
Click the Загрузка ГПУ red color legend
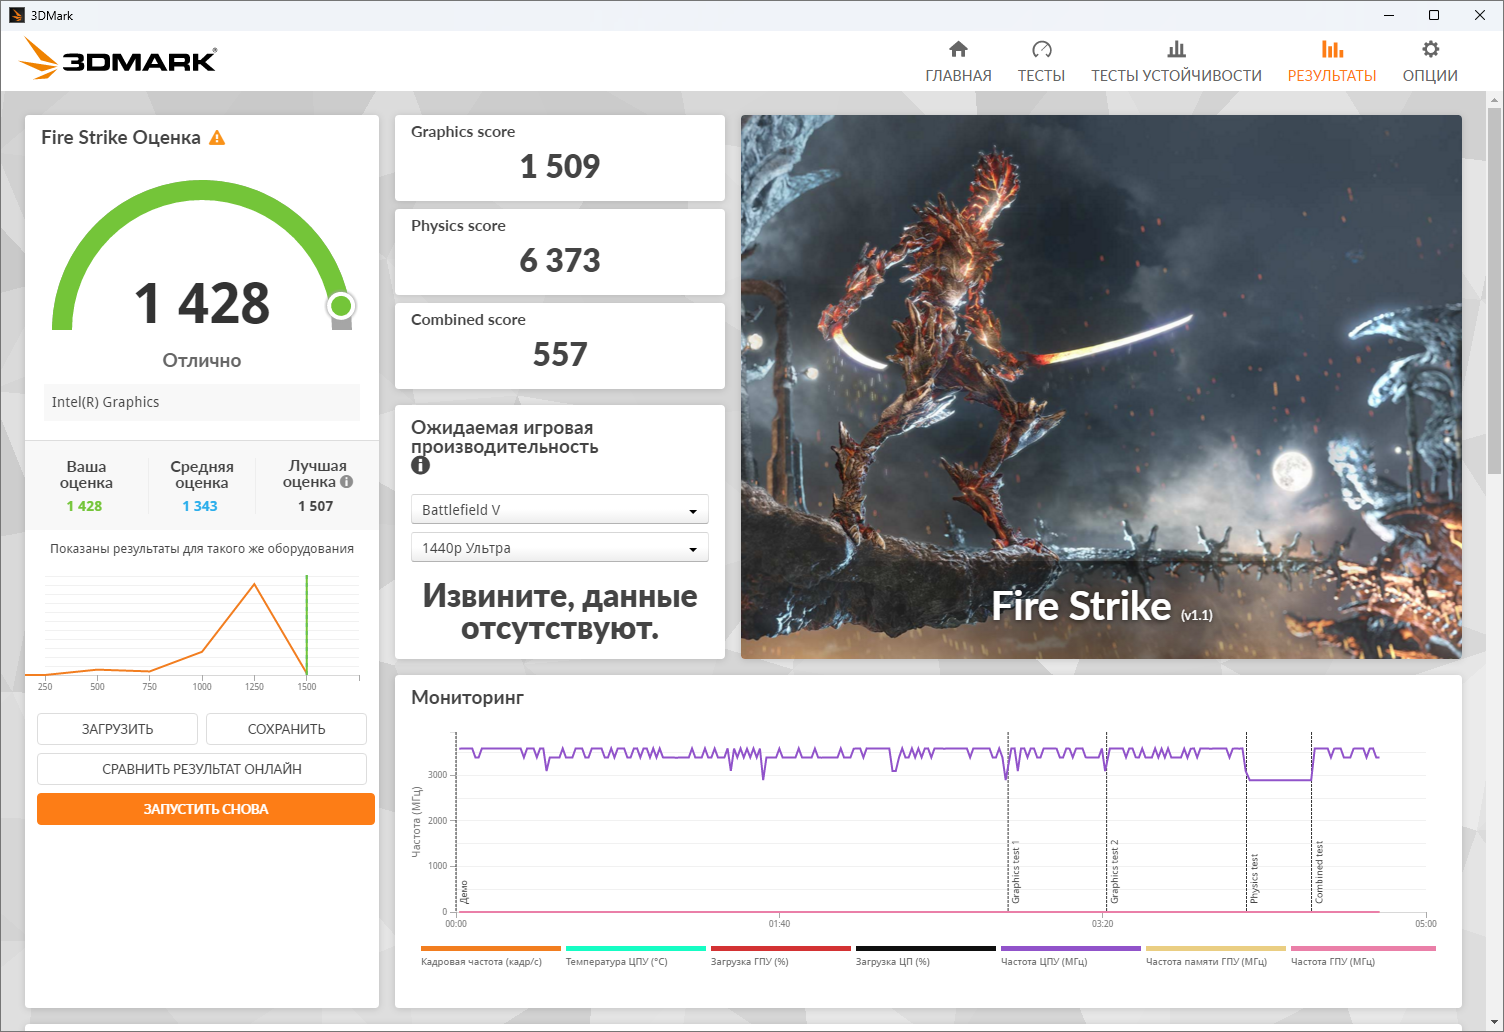click(x=780, y=949)
